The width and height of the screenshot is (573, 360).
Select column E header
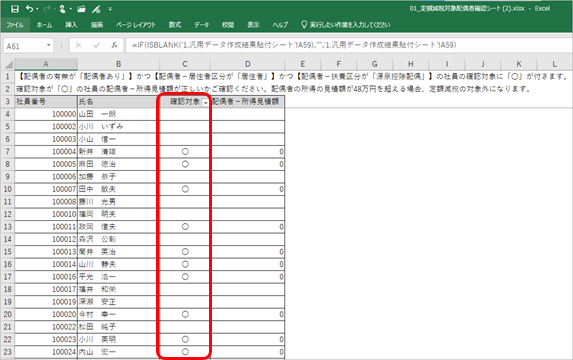pos(303,64)
